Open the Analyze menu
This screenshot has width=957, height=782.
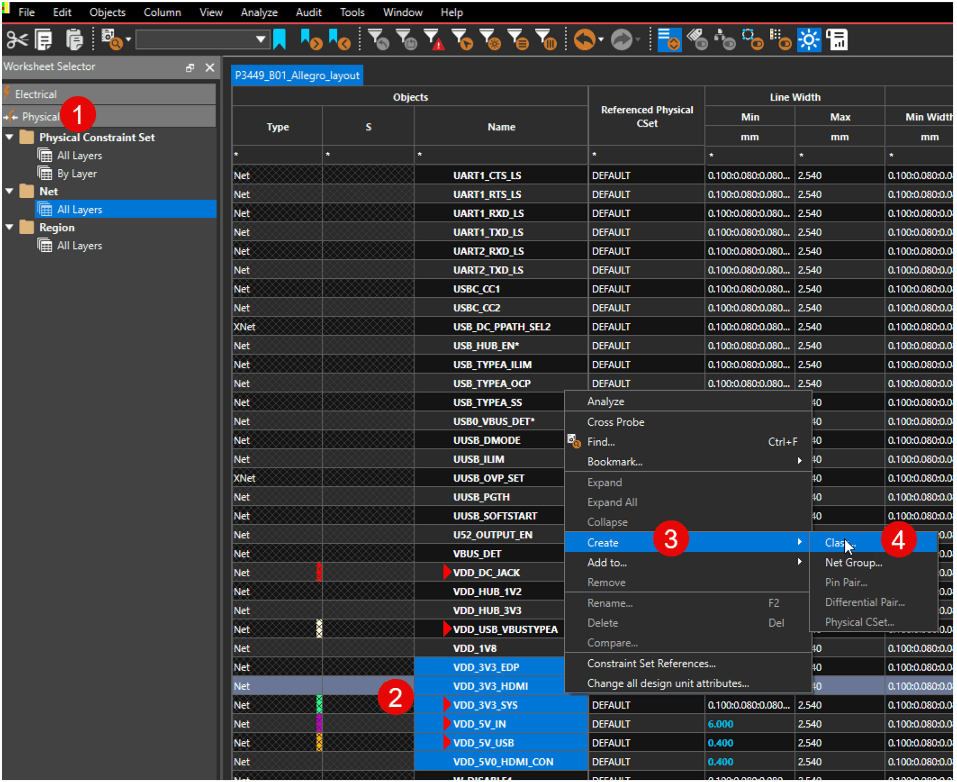(x=259, y=12)
